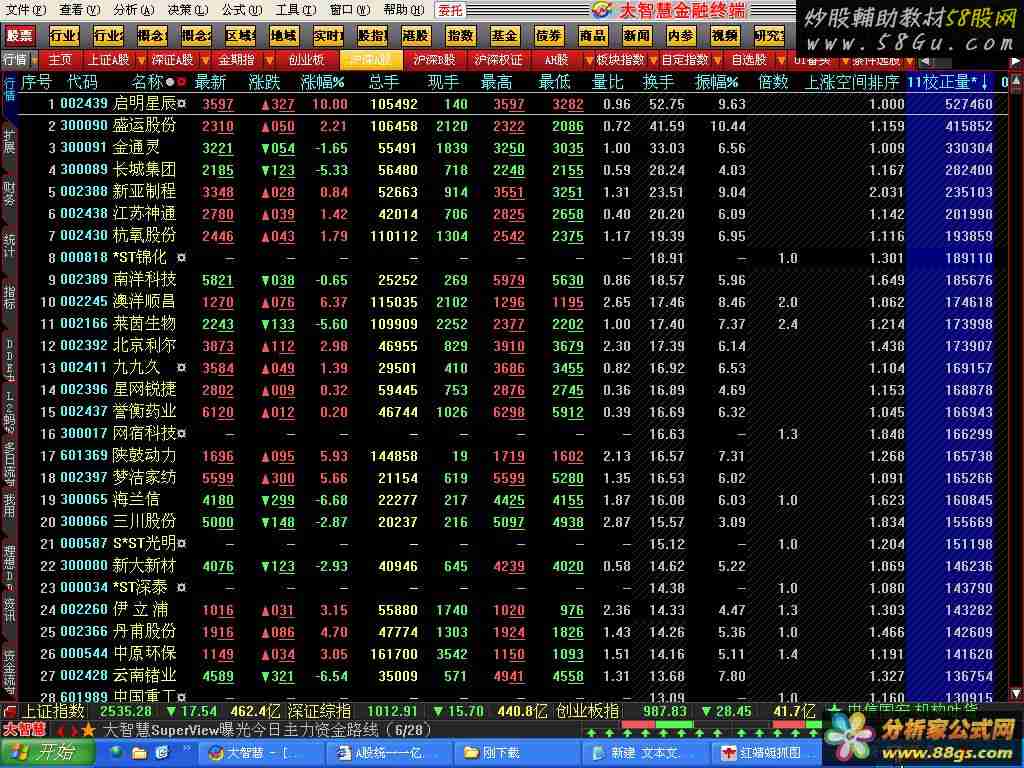
Task: Open the 研究 research toolbar button
Action: [769, 35]
